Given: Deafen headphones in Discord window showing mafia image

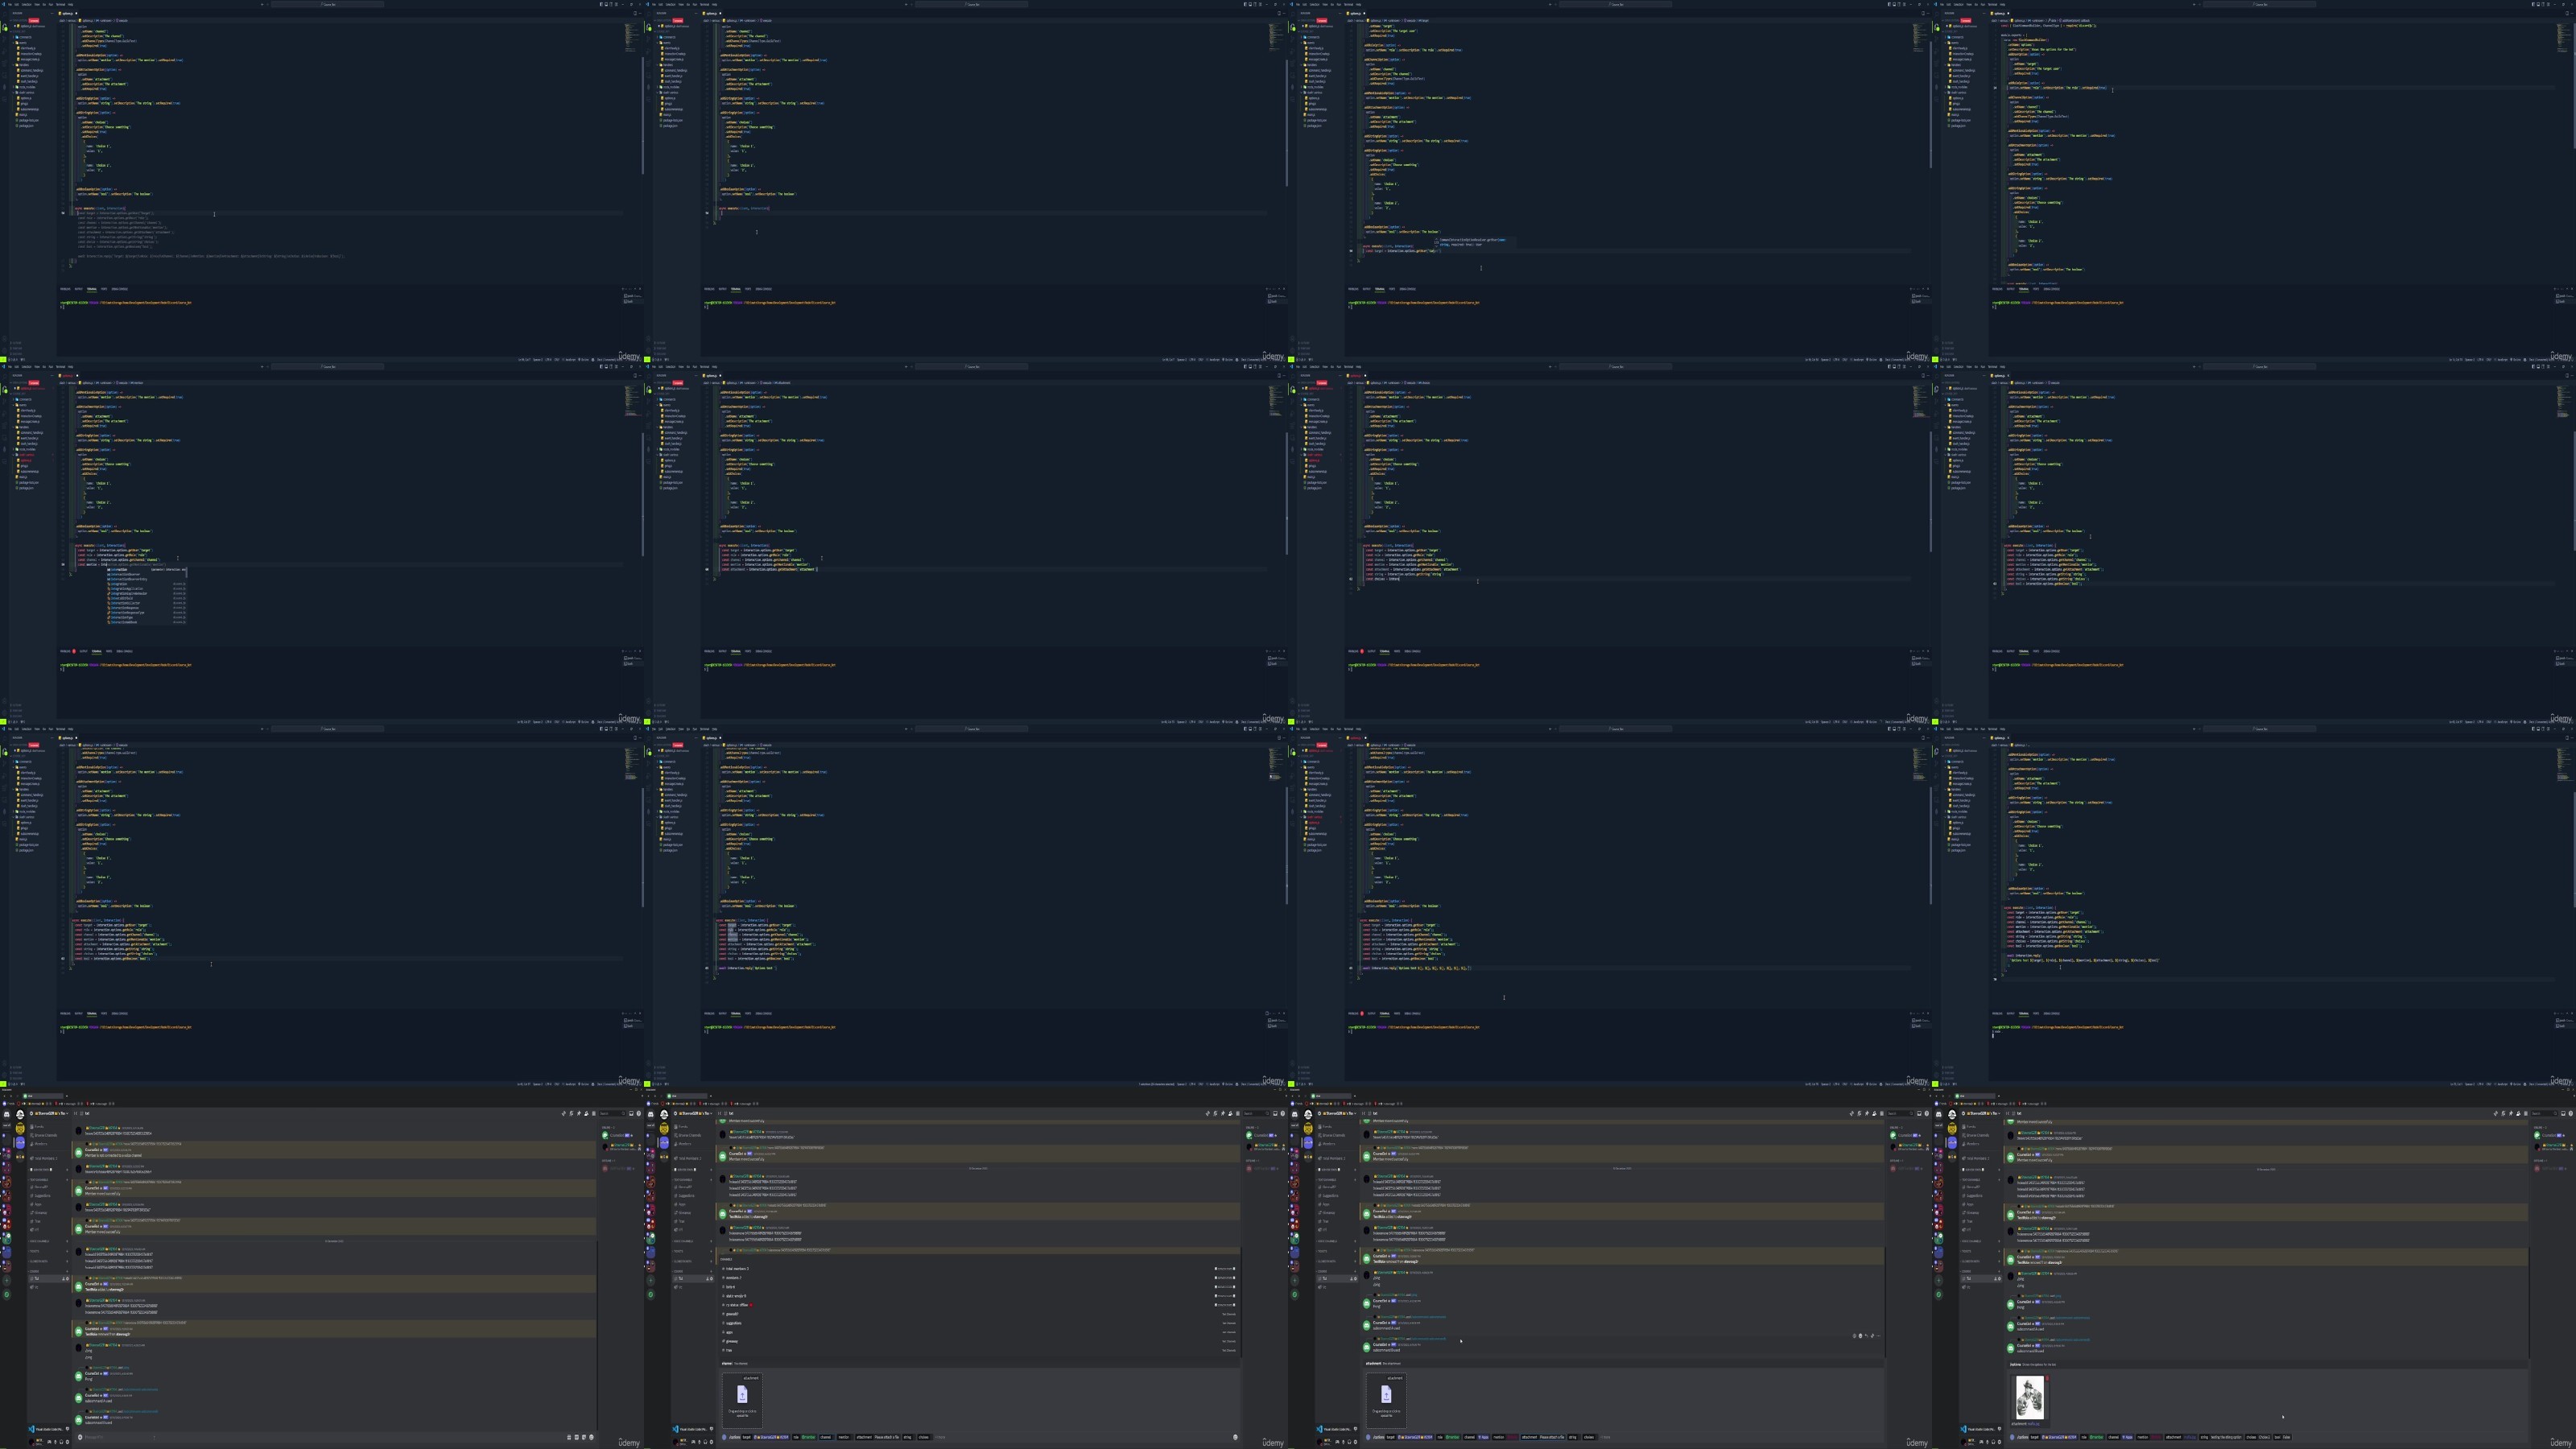Looking at the screenshot, I should (1993, 1443).
